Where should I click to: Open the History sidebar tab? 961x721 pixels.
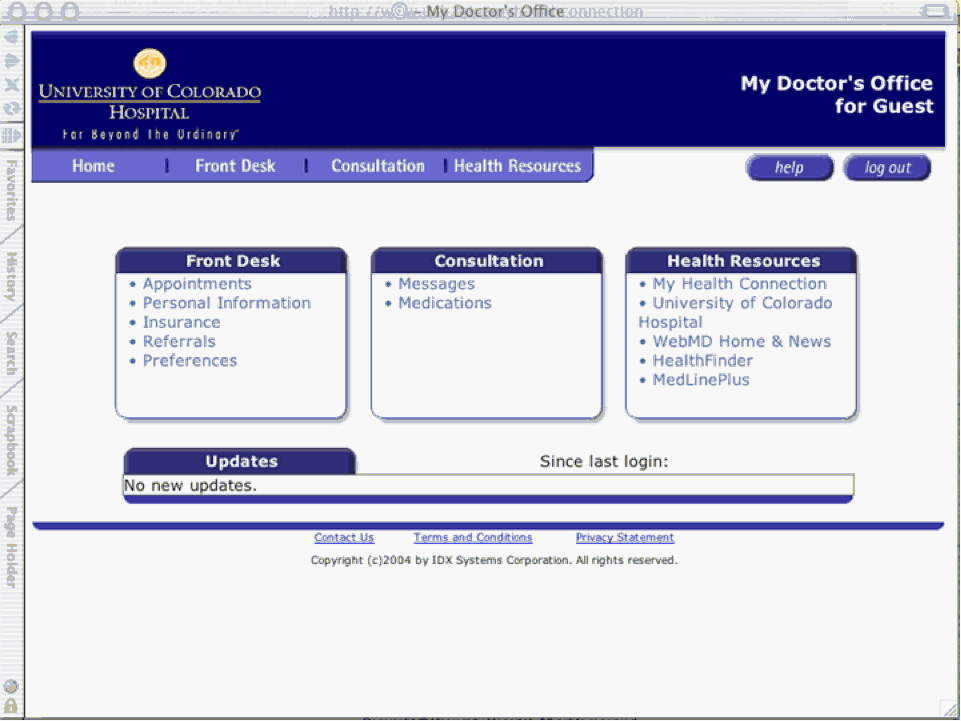click(12, 277)
